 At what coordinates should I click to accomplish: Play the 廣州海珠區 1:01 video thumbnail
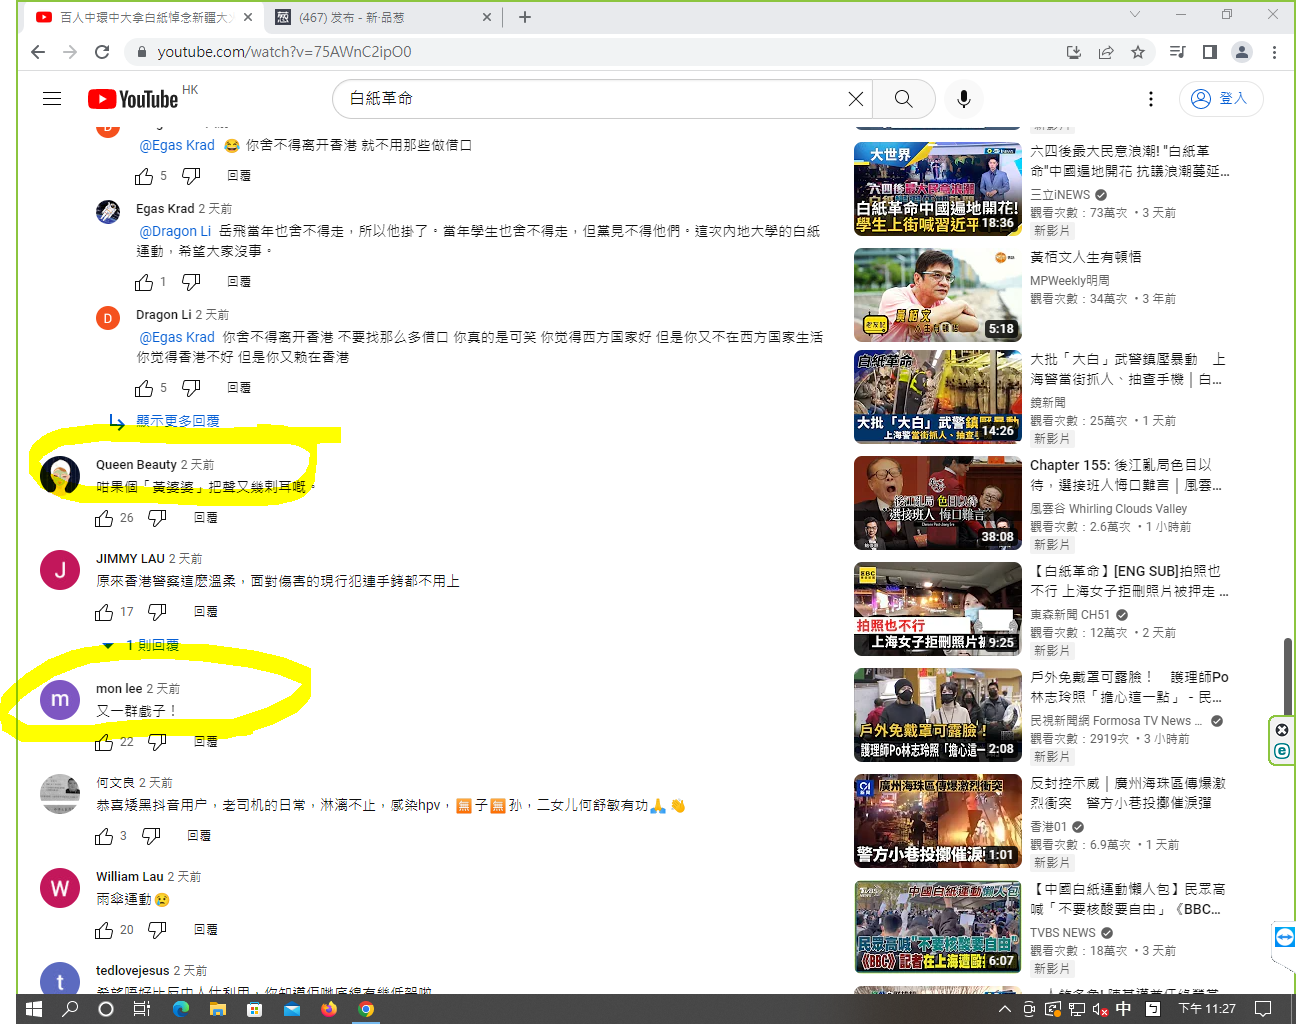click(938, 821)
